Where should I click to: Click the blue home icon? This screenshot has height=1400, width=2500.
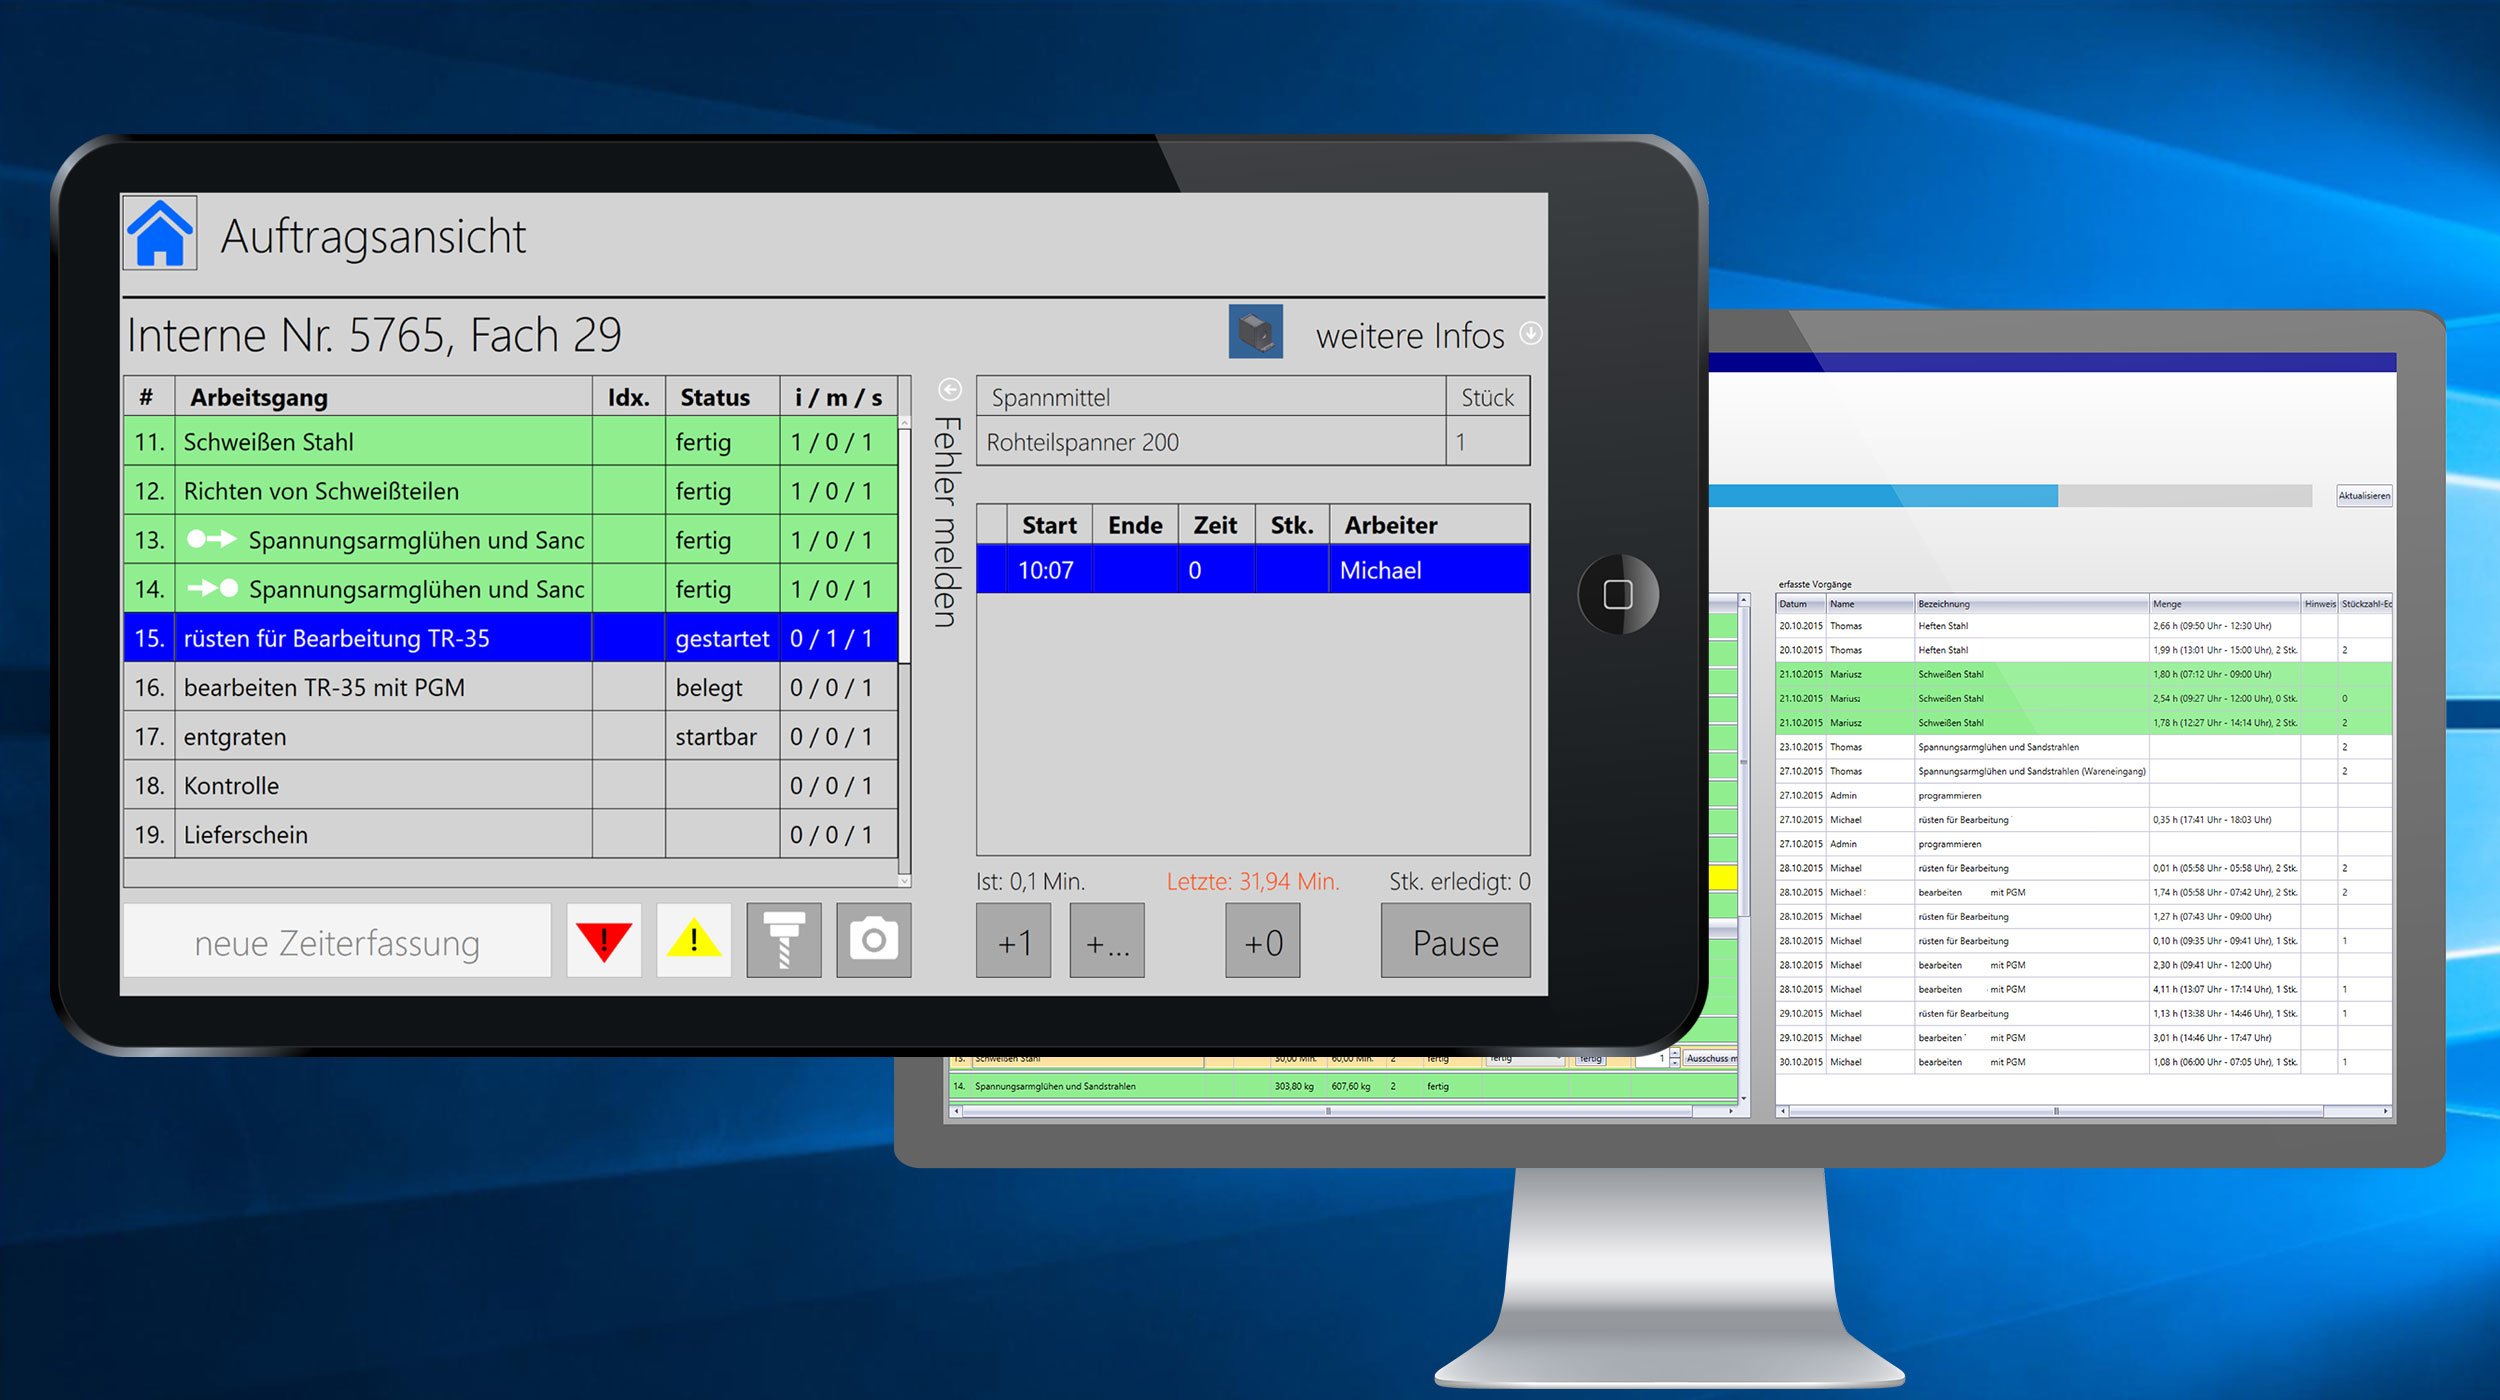pyautogui.click(x=159, y=233)
